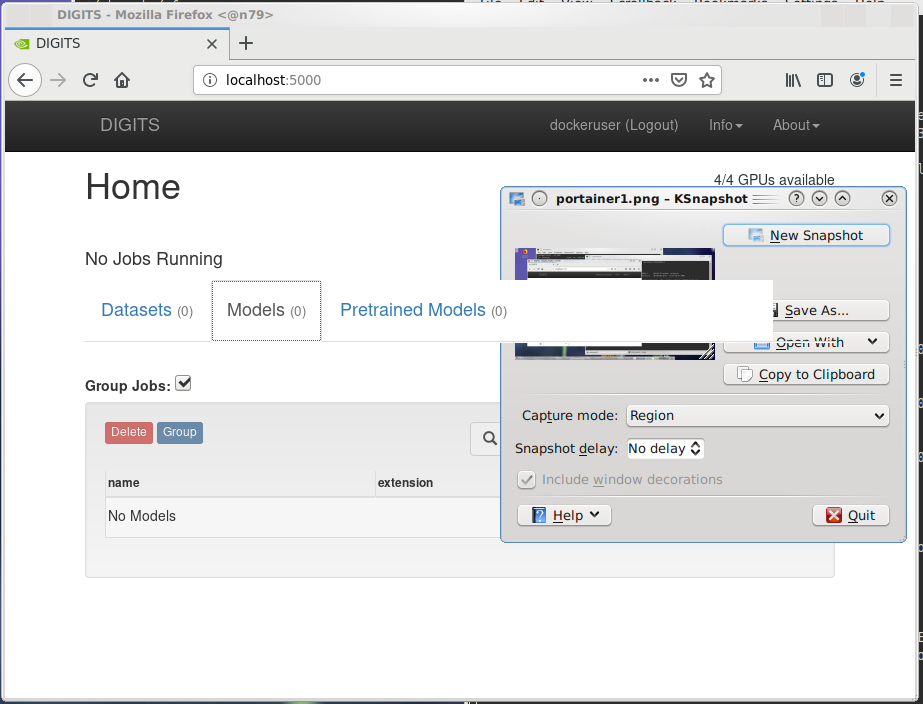The height and width of the screenshot is (704, 923).
Task: Open the Firefox account icon
Action: [x=857, y=80]
